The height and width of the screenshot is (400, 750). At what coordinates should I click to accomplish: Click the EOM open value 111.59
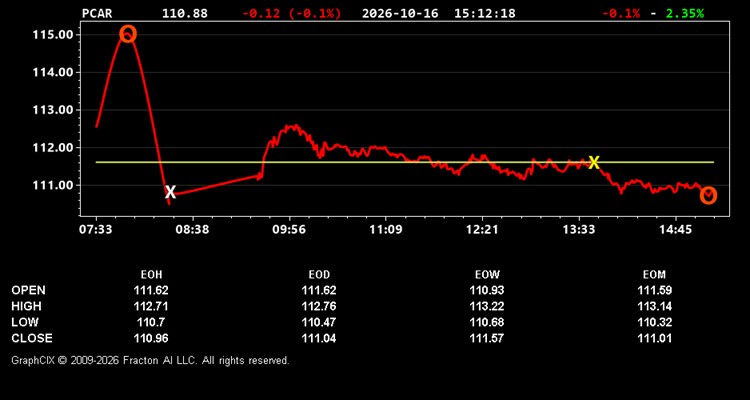[654, 290]
